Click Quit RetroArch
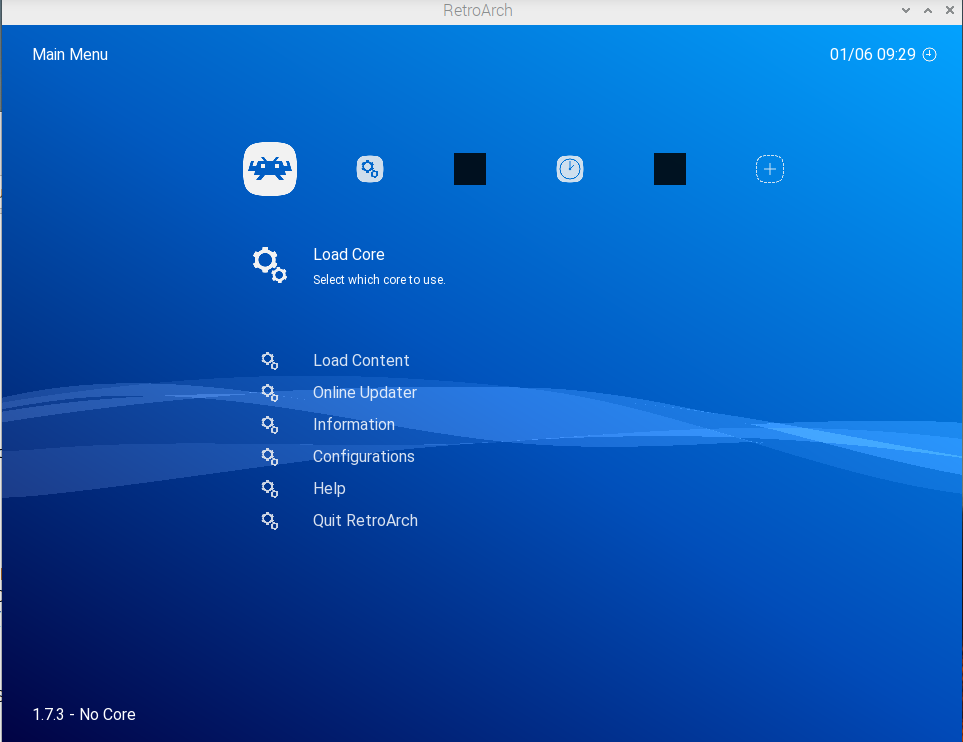 (x=365, y=521)
